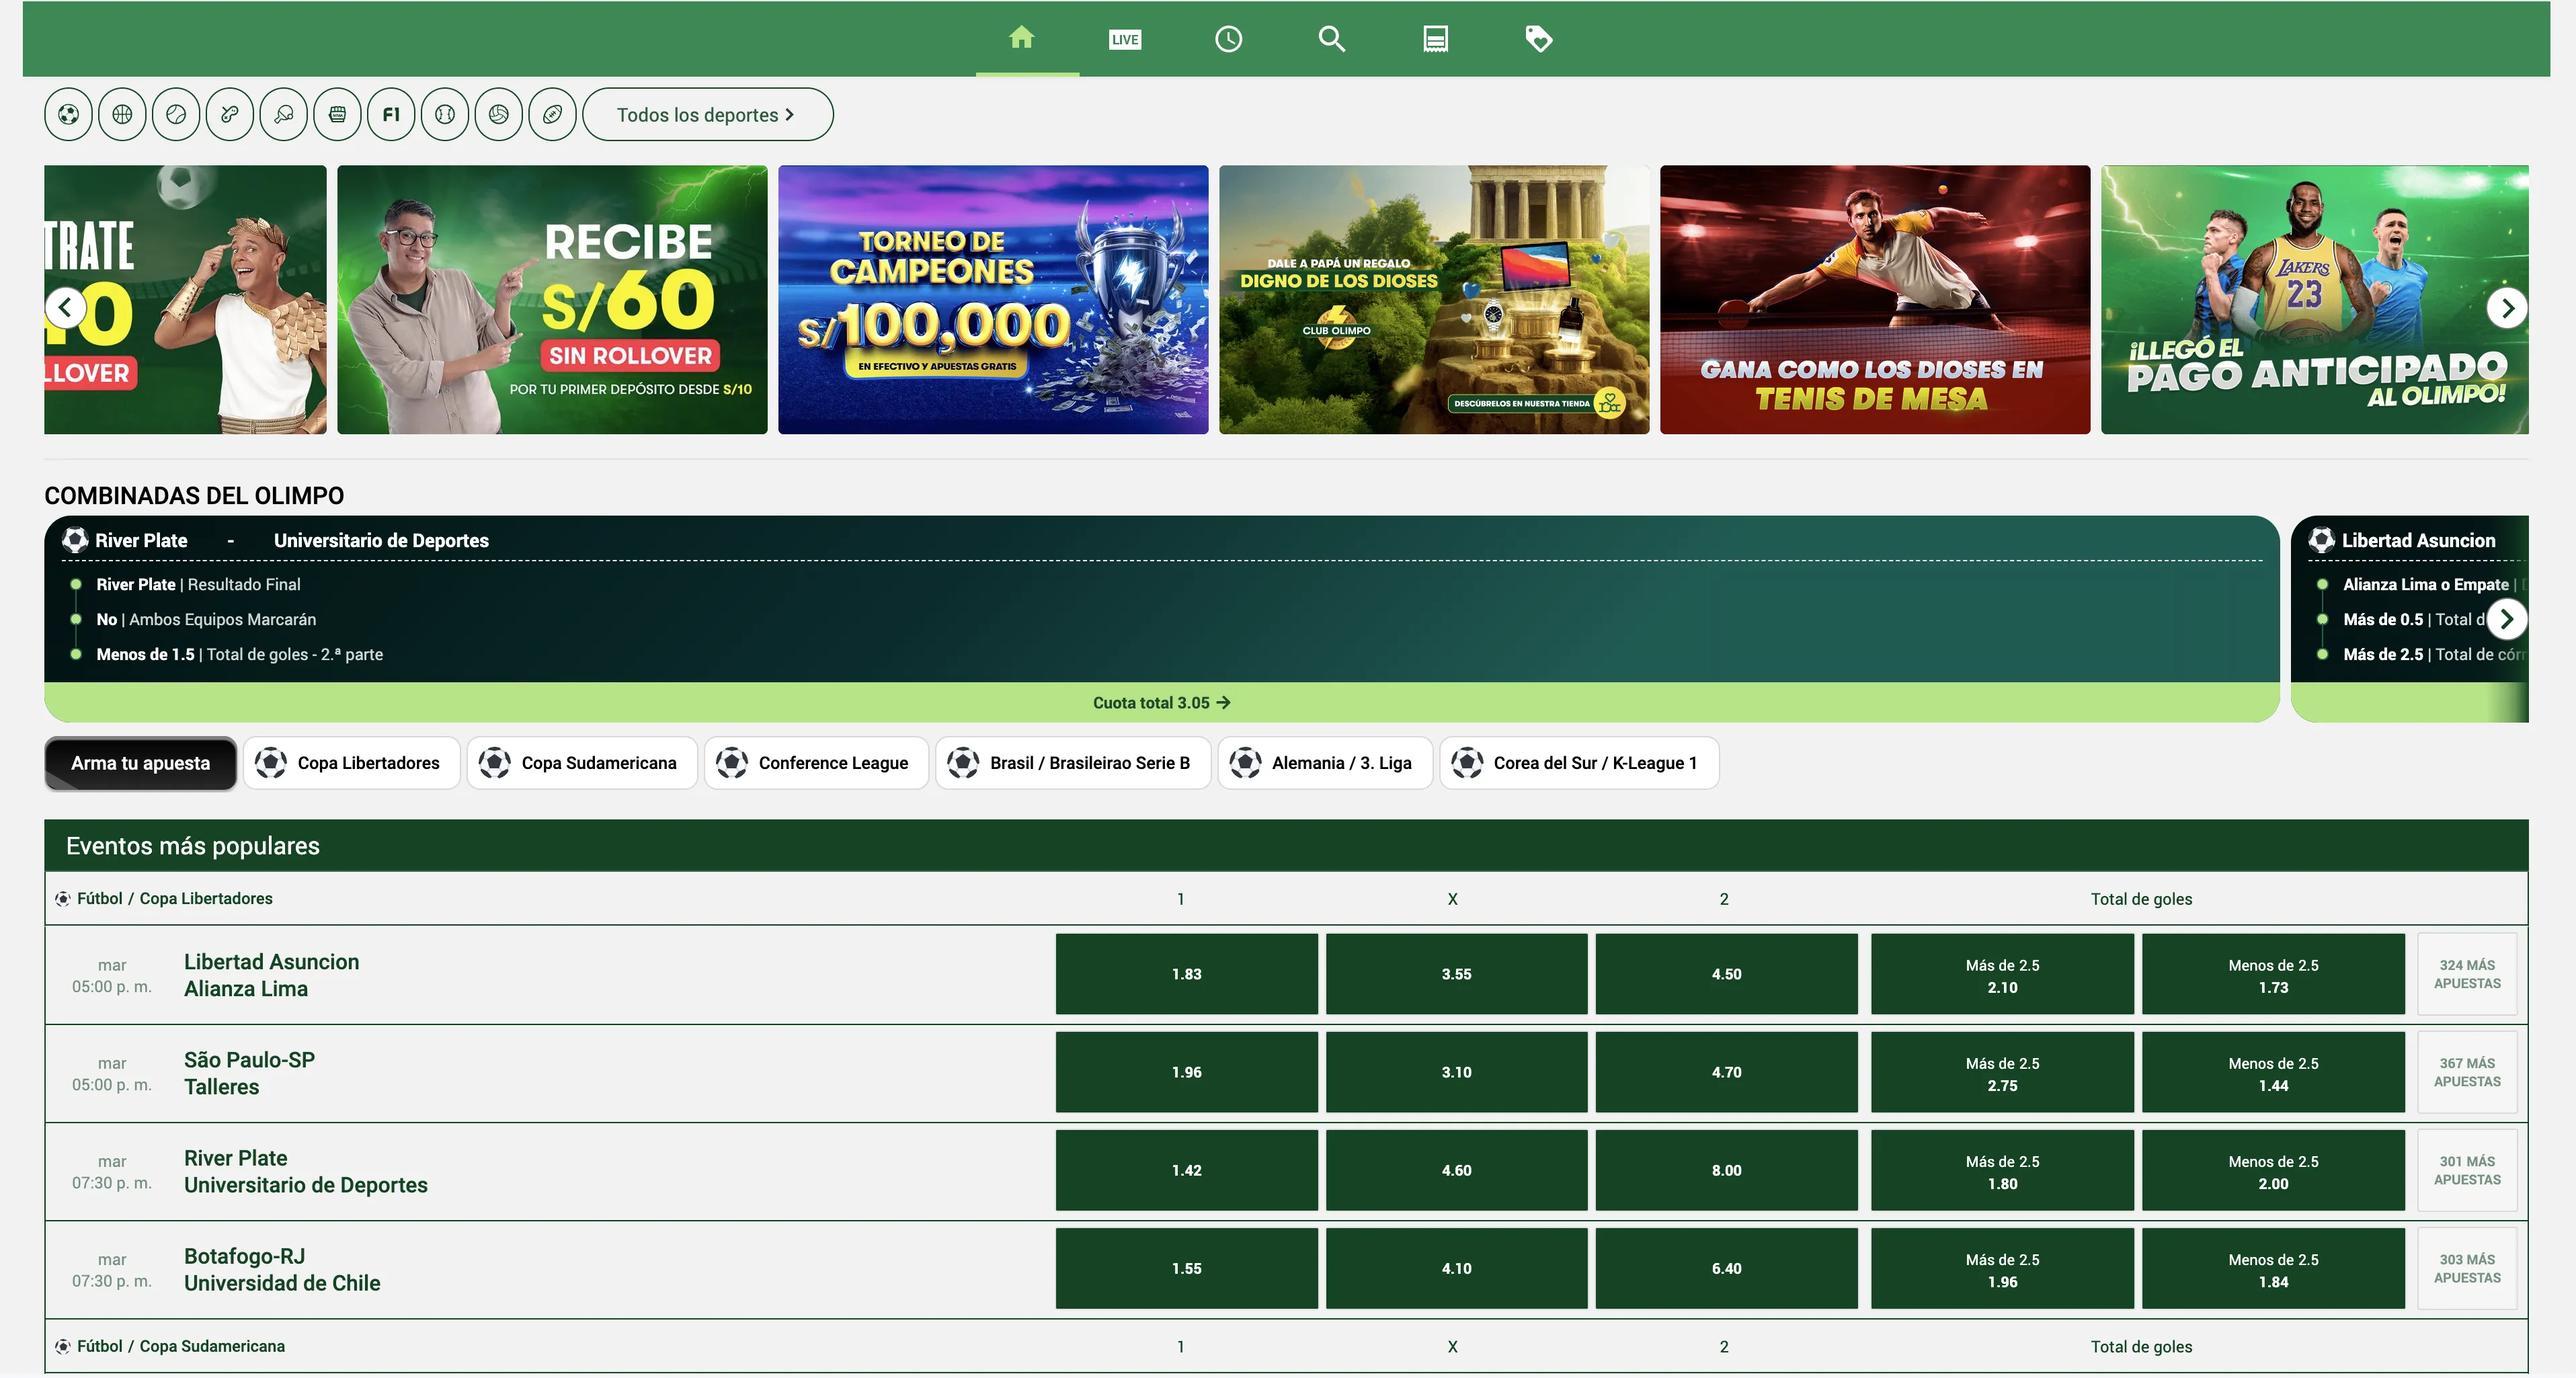Open the search magnifier icon
The width and height of the screenshot is (2576, 1378).
1331,39
